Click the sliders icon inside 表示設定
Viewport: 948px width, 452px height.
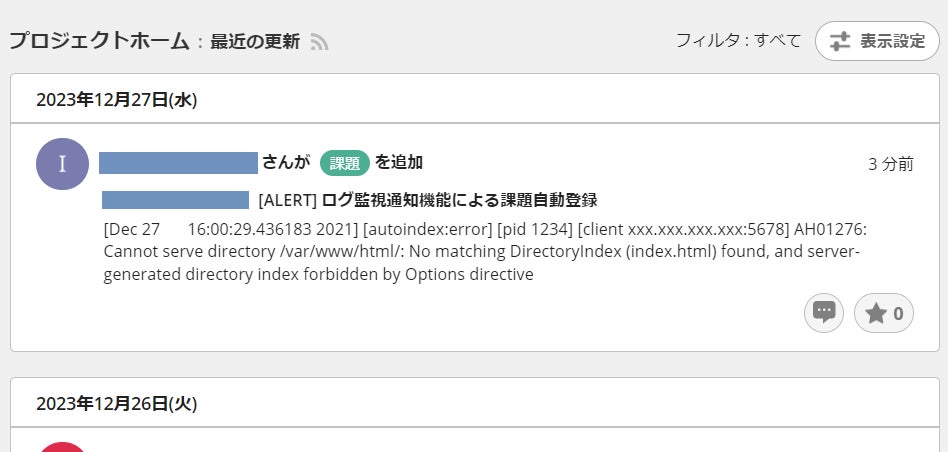[x=840, y=41]
